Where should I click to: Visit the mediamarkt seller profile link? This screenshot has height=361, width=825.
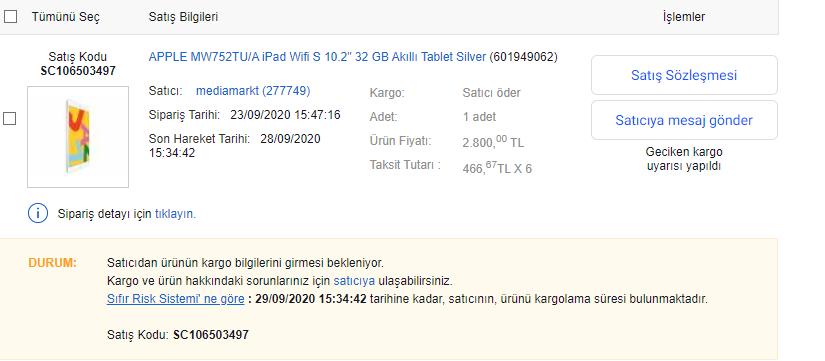click(x=253, y=91)
